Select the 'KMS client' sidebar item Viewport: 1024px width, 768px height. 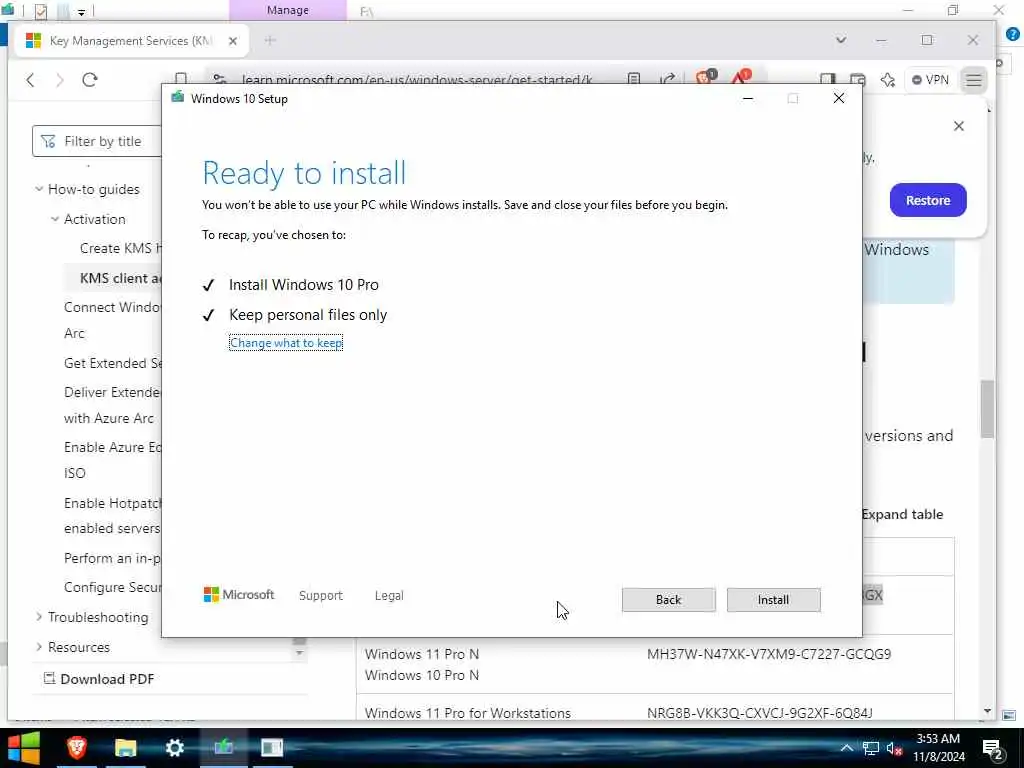120,278
